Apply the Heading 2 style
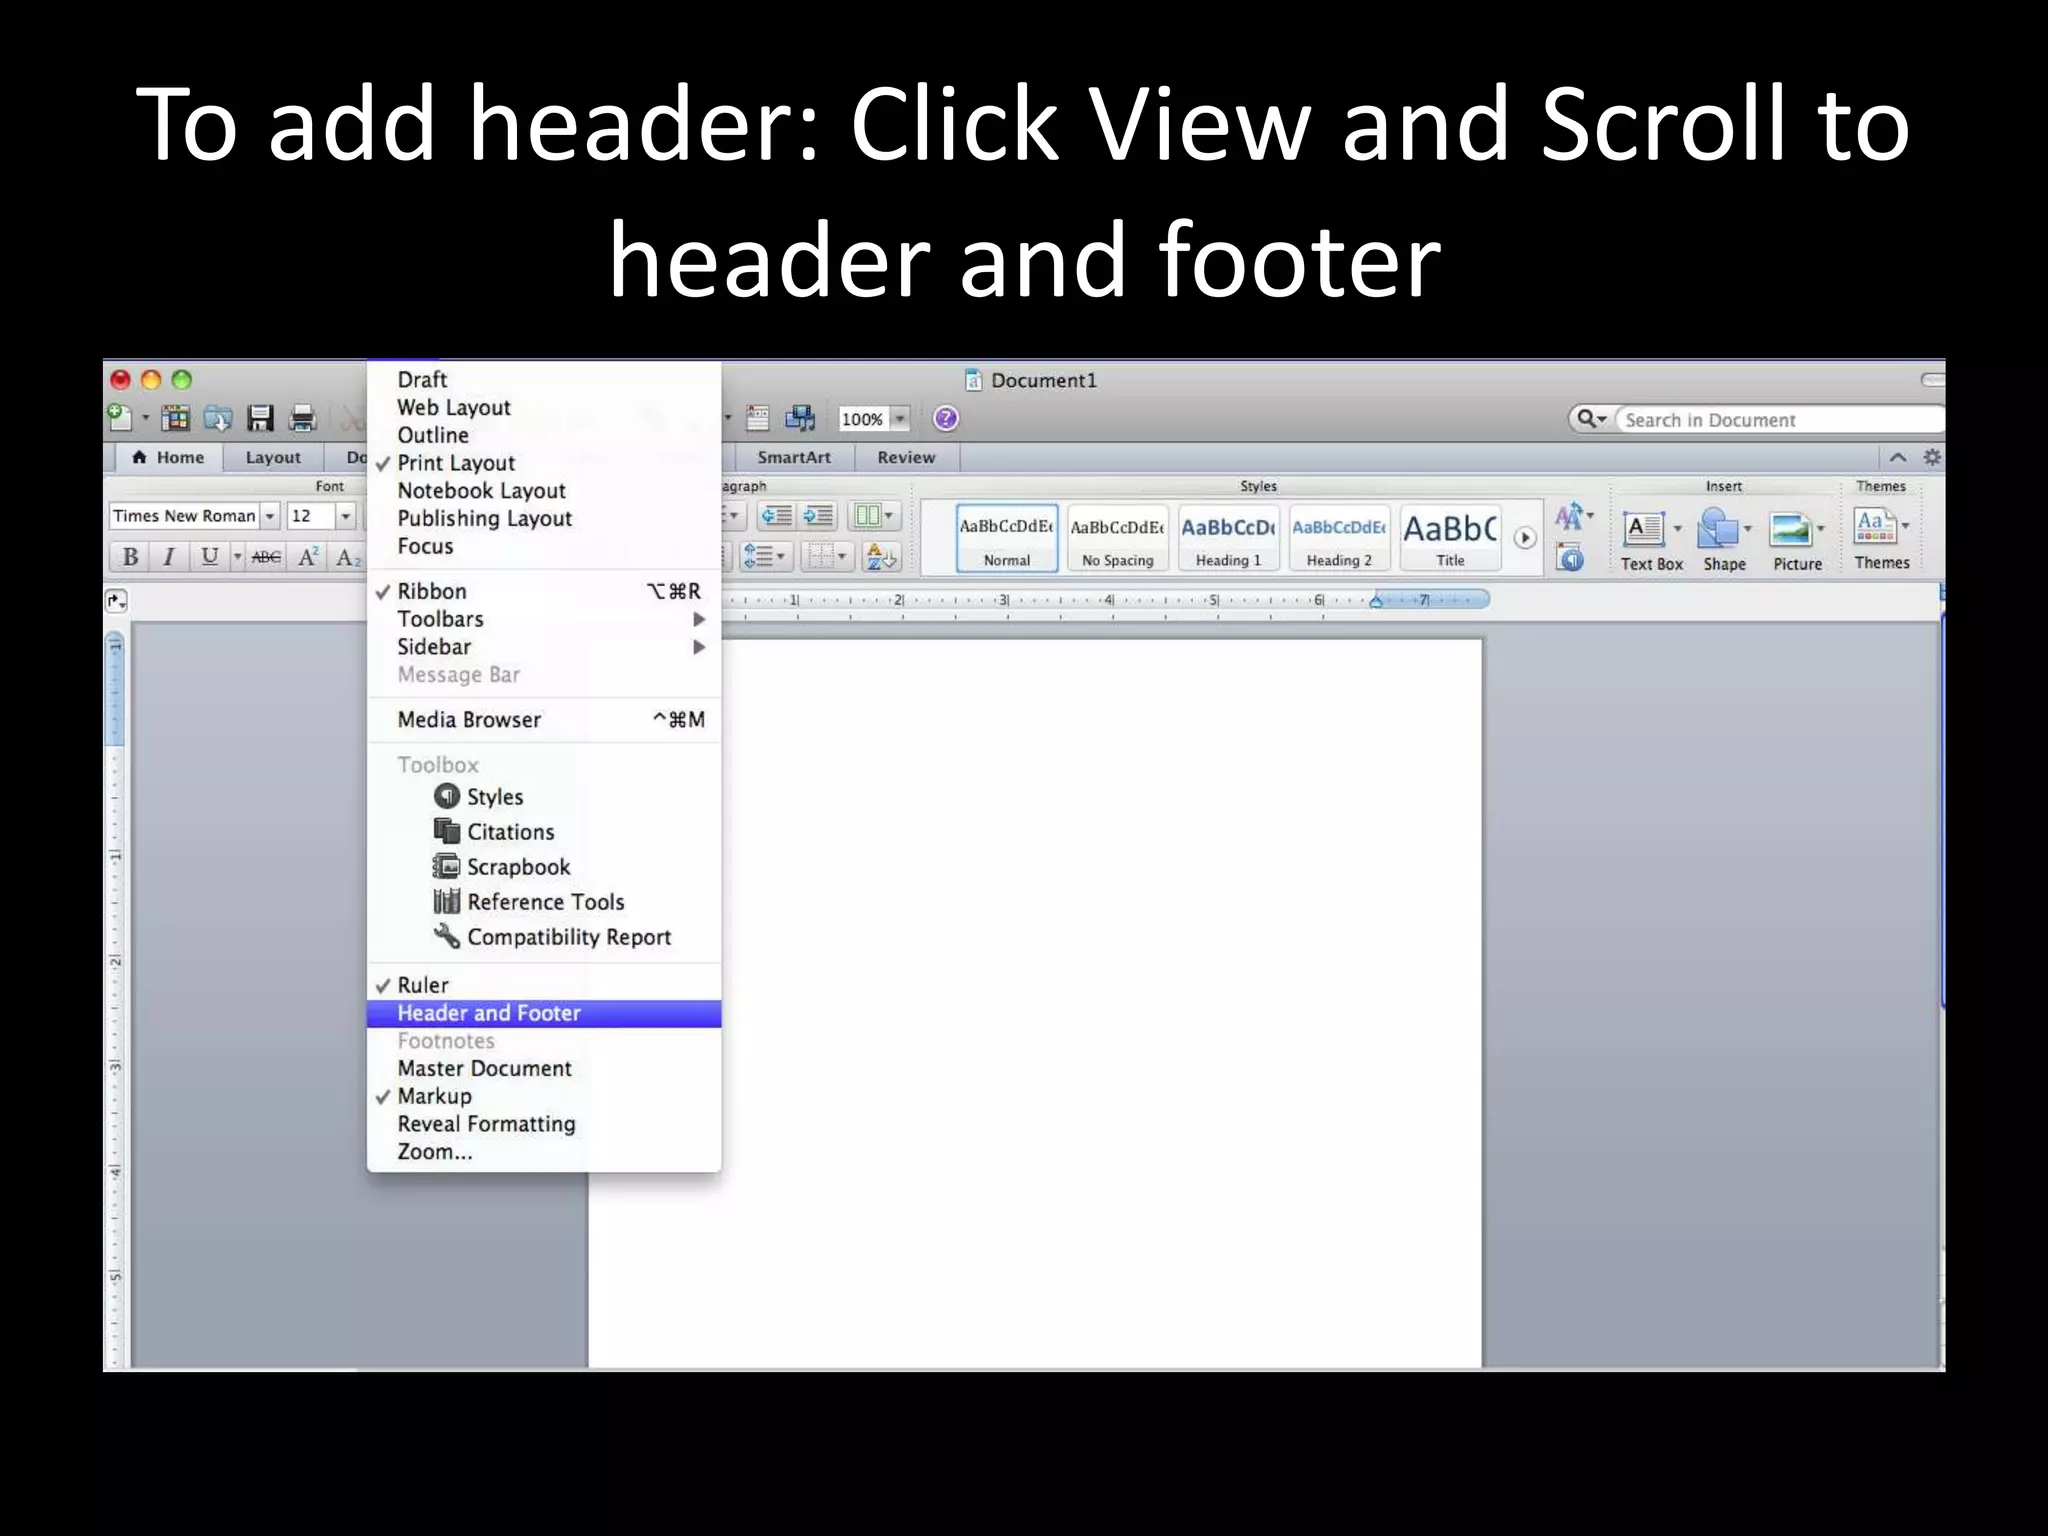2048x1536 pixels. [x=1339, y=539]
